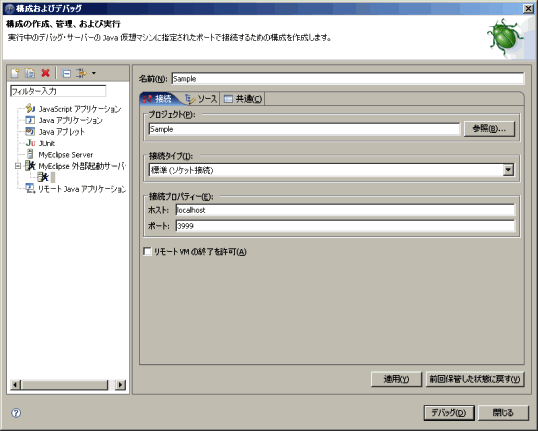
Task: Close the dialog with title bar X
Action: [528, 9]
